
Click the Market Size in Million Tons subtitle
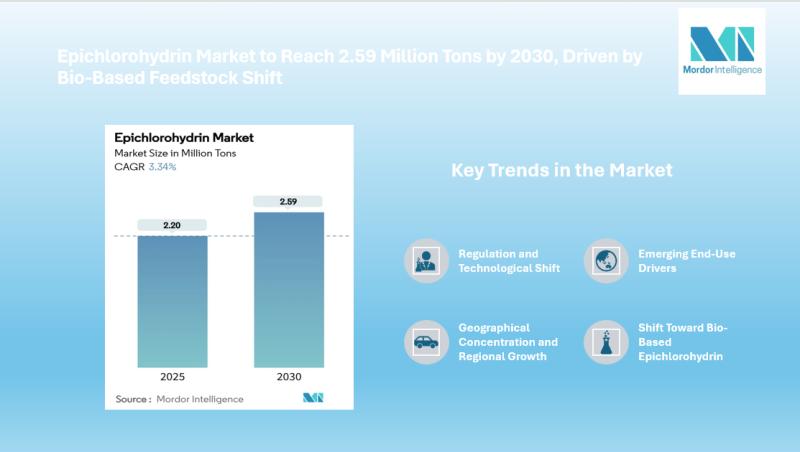pos(175,153)
